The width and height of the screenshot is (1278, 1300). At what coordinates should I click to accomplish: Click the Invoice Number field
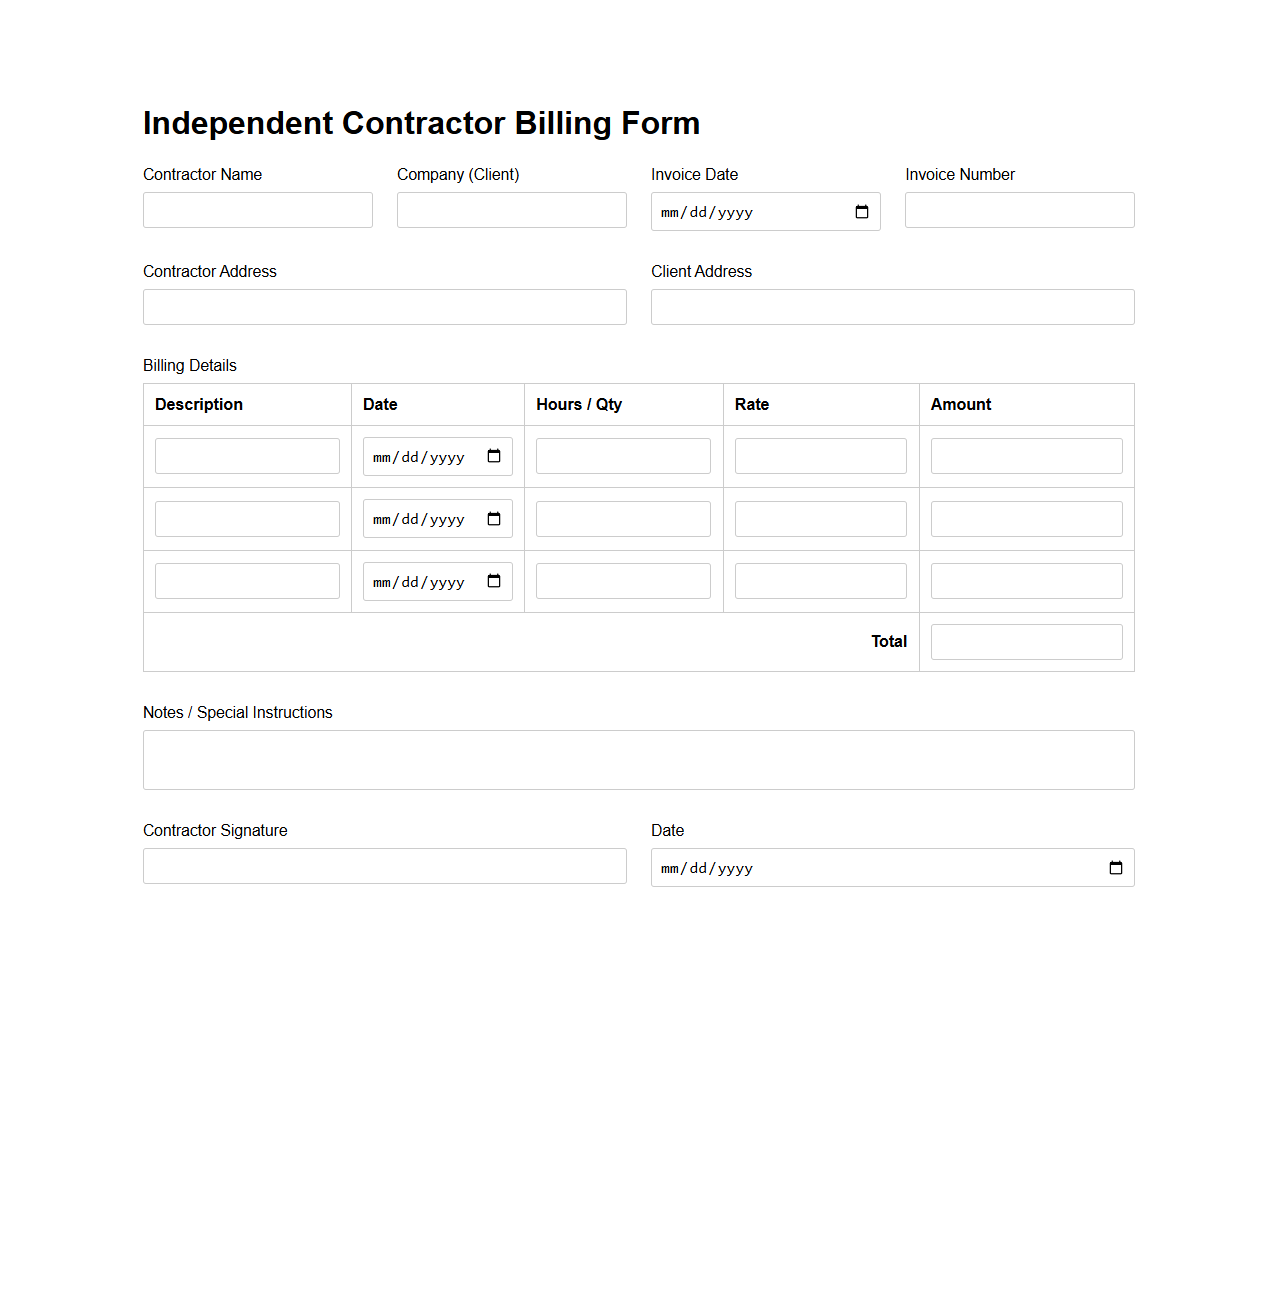(x=1018, y=210)
